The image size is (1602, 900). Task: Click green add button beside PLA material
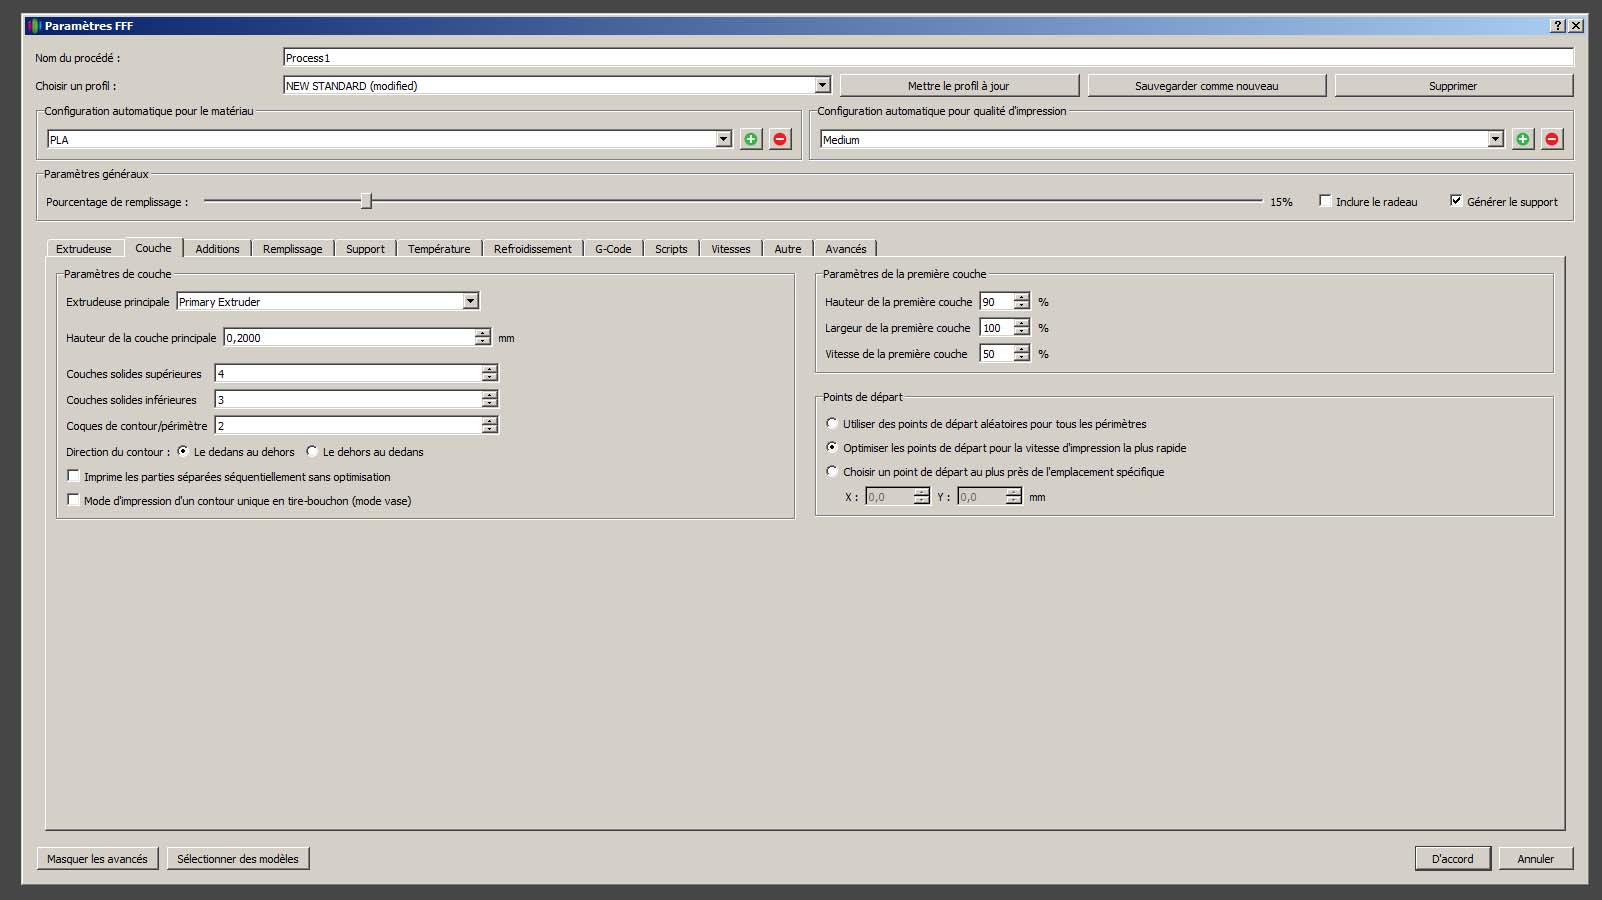coord(751,140)
